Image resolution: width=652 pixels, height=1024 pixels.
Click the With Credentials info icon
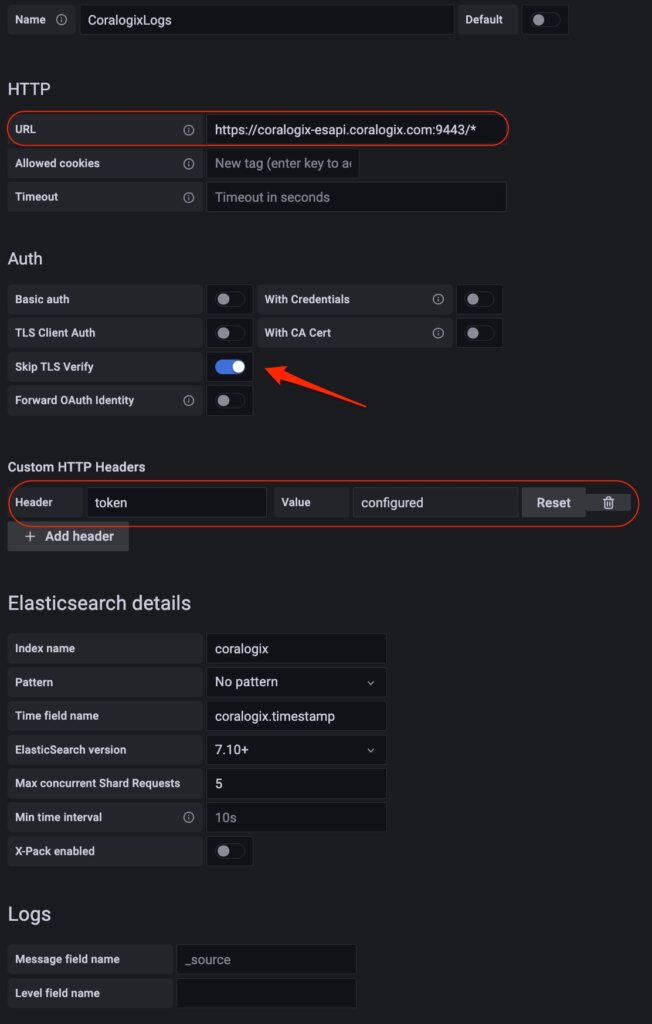coord(438,299)
